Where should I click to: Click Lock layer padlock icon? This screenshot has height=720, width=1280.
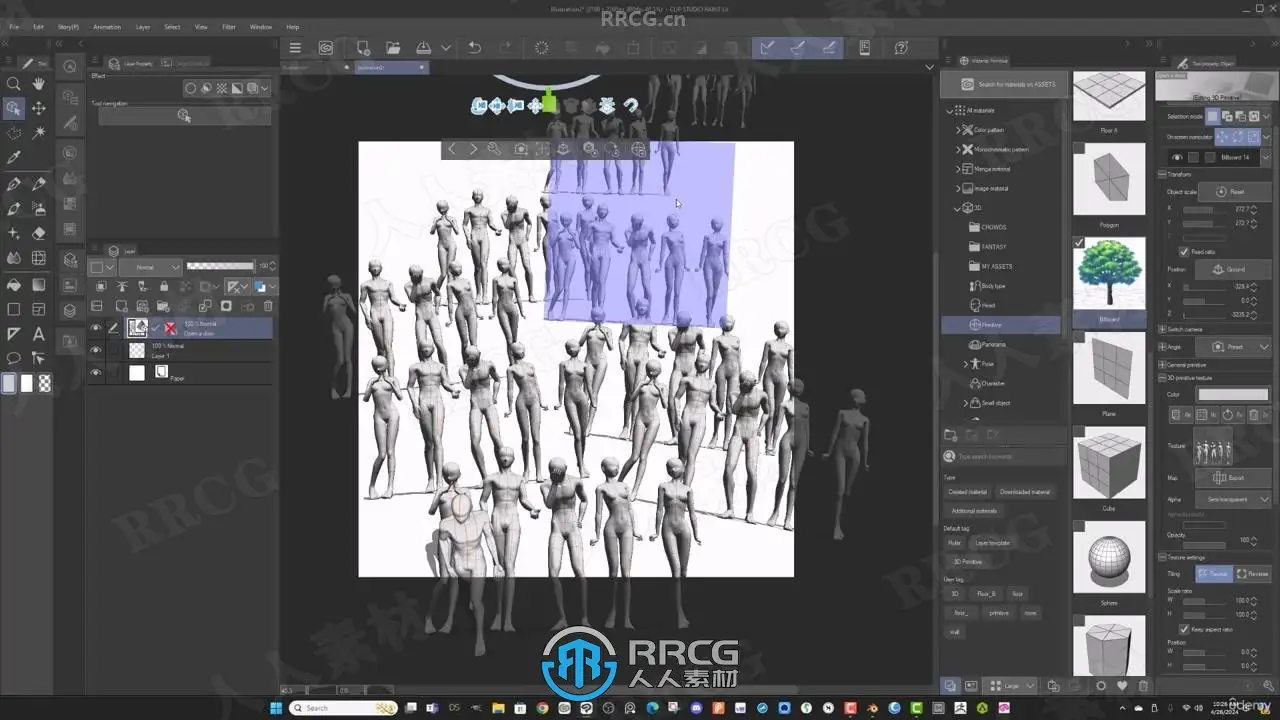tap(164, 287)
